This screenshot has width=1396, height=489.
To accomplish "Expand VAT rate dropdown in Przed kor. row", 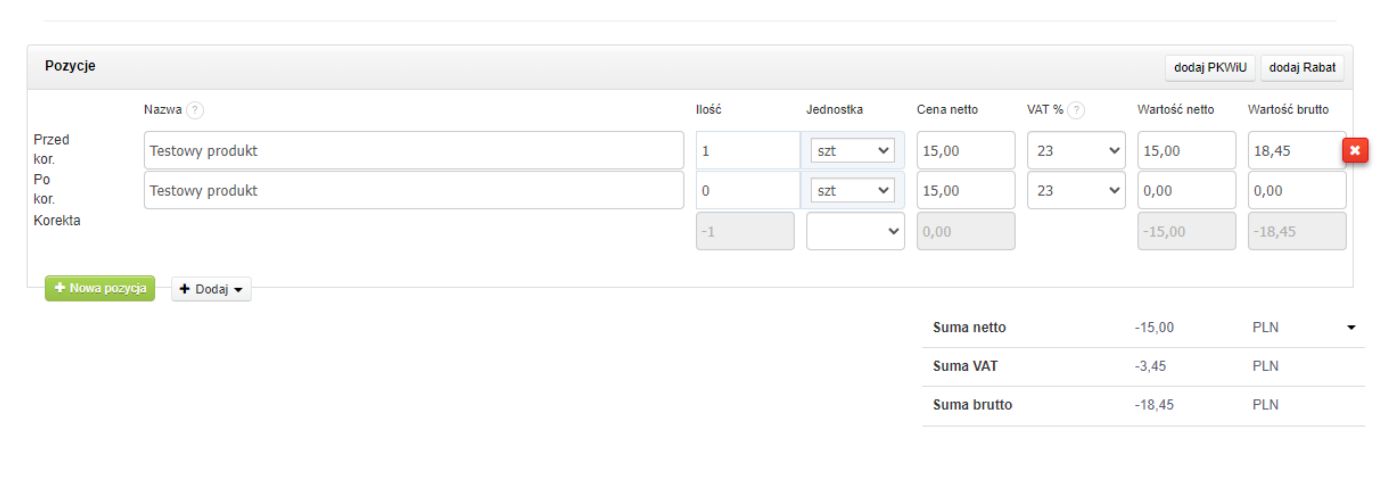I will point(1076,150).
